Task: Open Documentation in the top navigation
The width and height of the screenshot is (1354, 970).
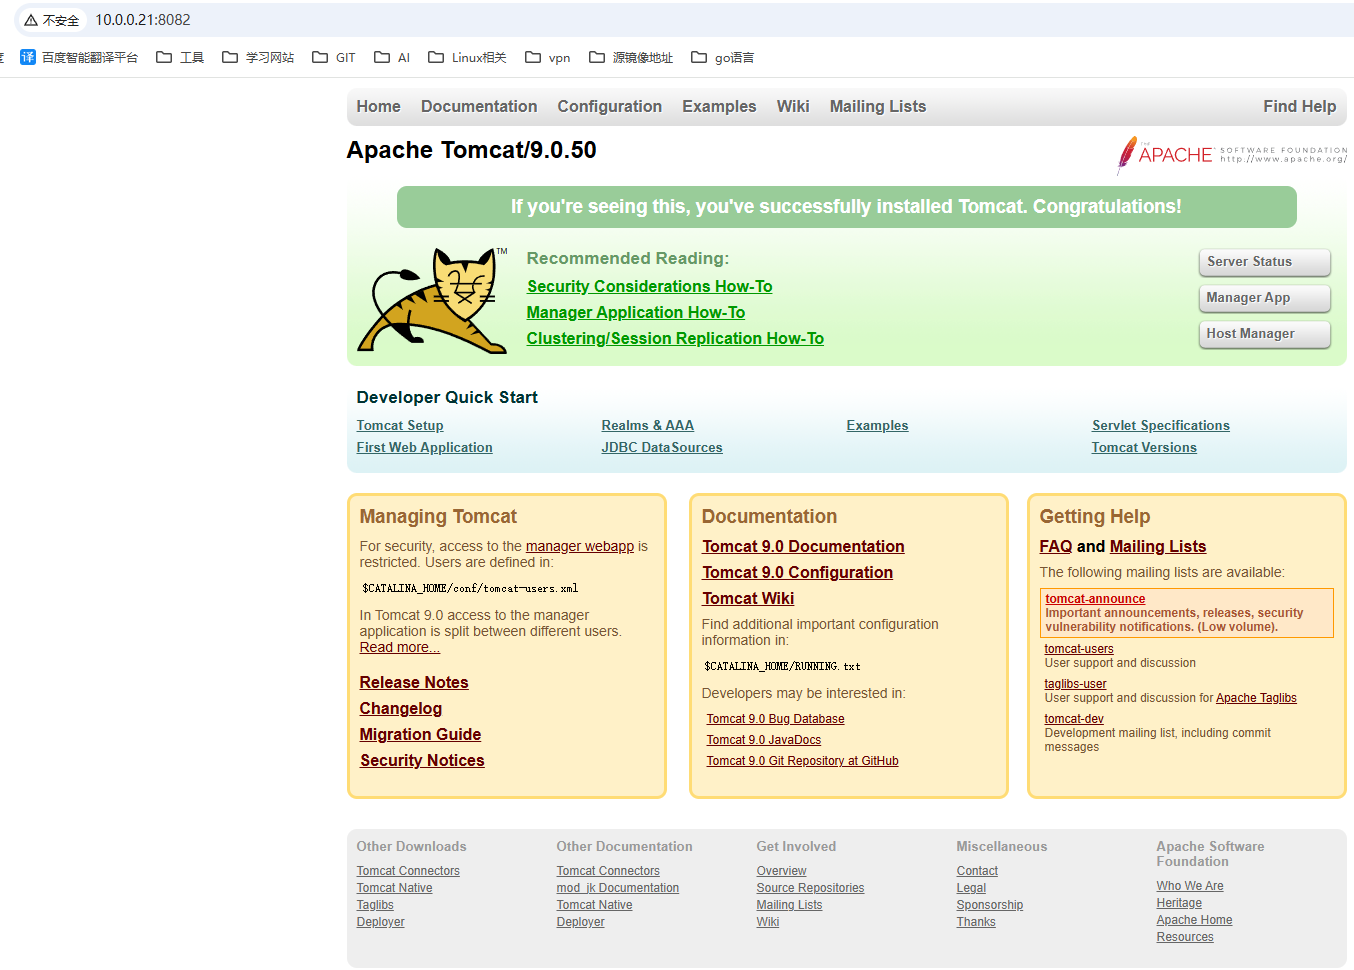Action: click(x=479, y=106)
